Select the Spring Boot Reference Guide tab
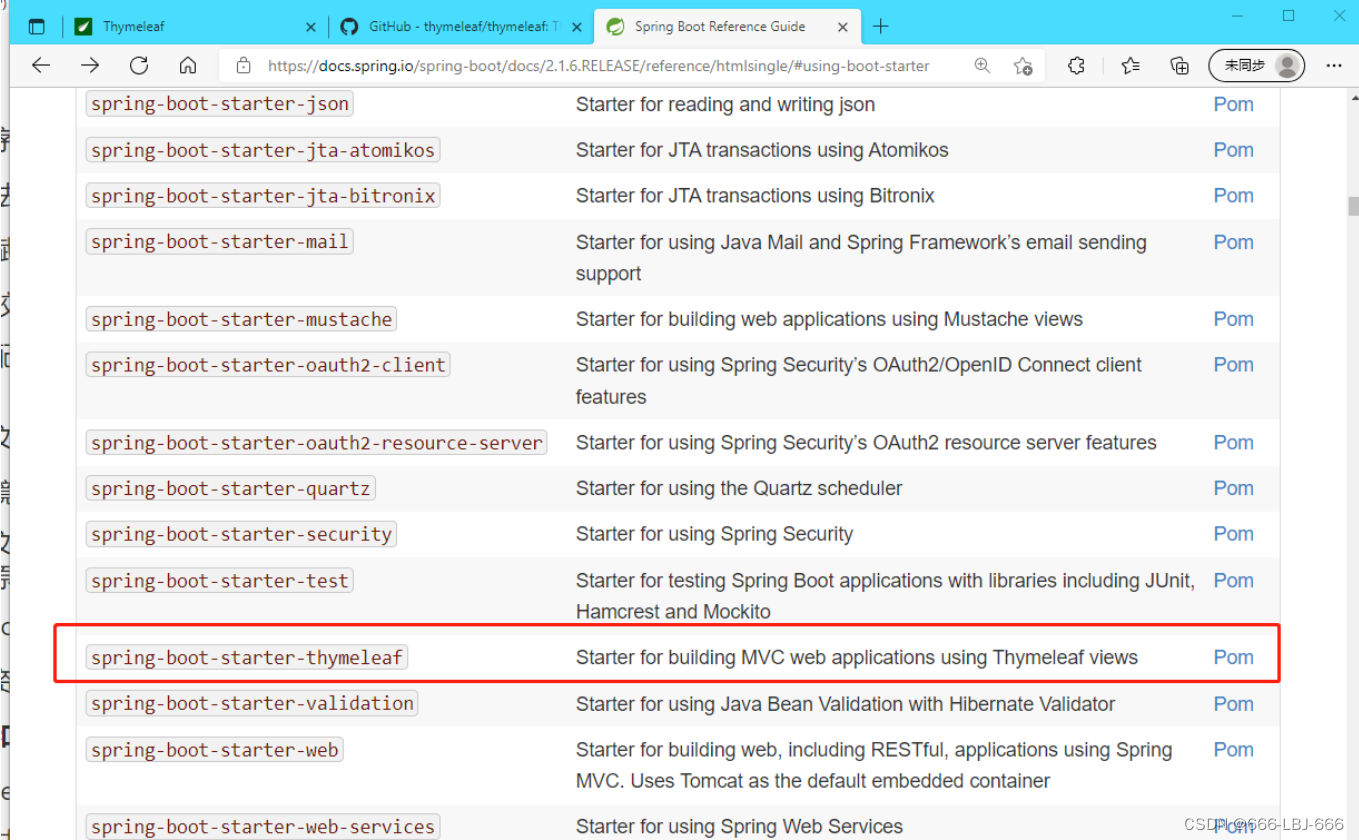 point(728,27)
